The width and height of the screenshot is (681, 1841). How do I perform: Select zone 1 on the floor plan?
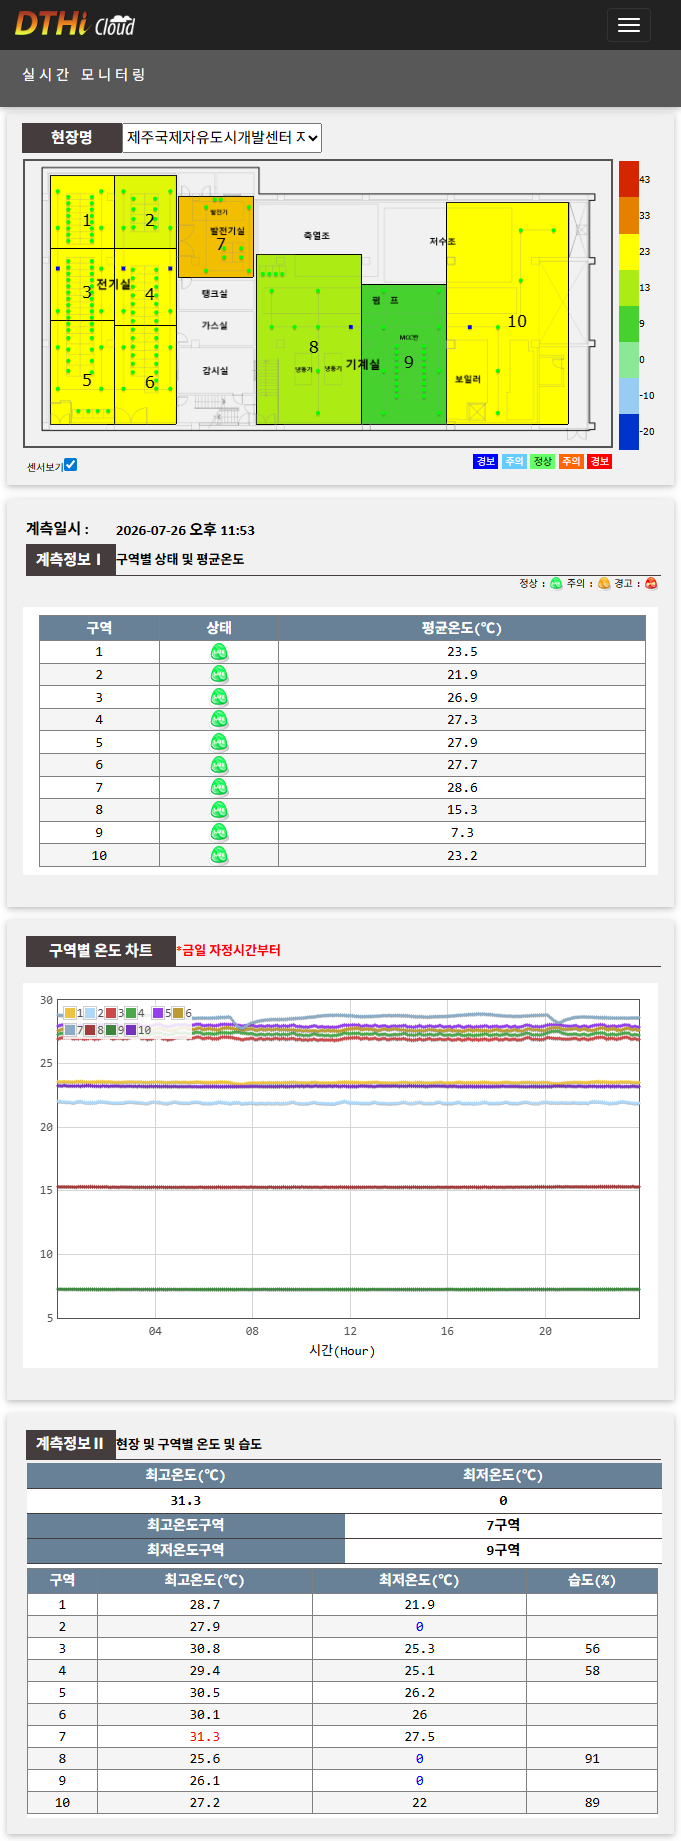pyautogui.click(x=82, y=212)
